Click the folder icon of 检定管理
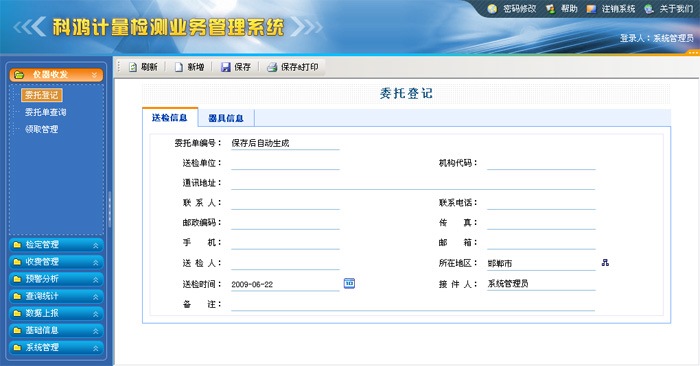The width and height of the screenshot is (700, 366). tap(17, 245)
